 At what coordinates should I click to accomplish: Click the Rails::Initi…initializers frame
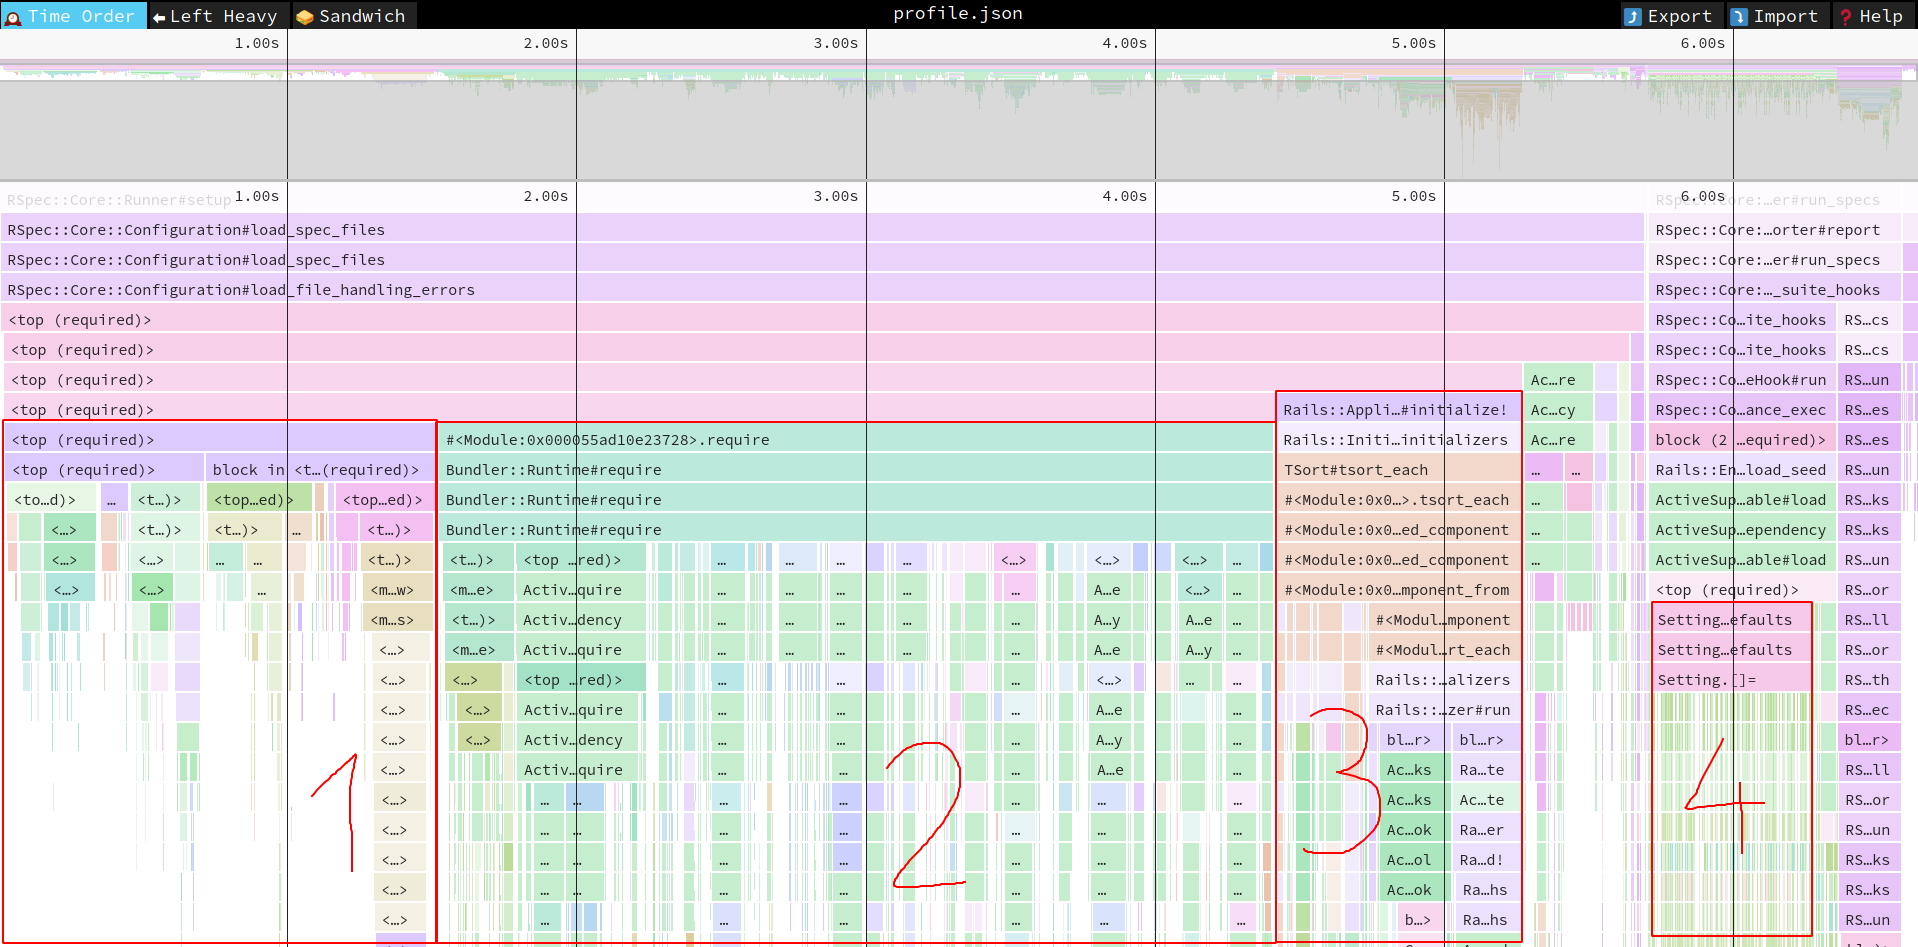pyautogui.click(x=1394, y=440)
